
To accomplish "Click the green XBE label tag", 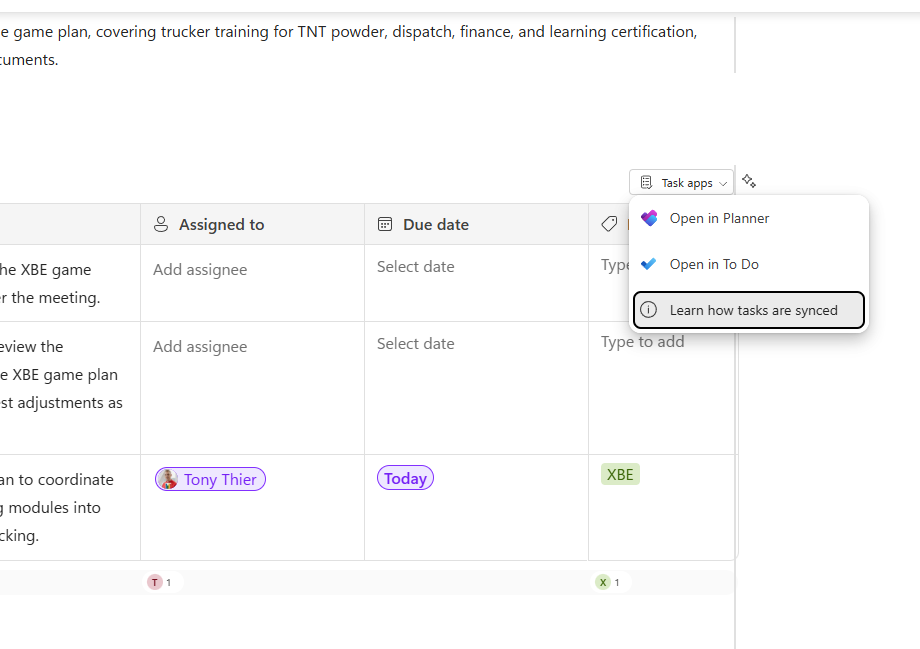I will click(x=620, y=475).
